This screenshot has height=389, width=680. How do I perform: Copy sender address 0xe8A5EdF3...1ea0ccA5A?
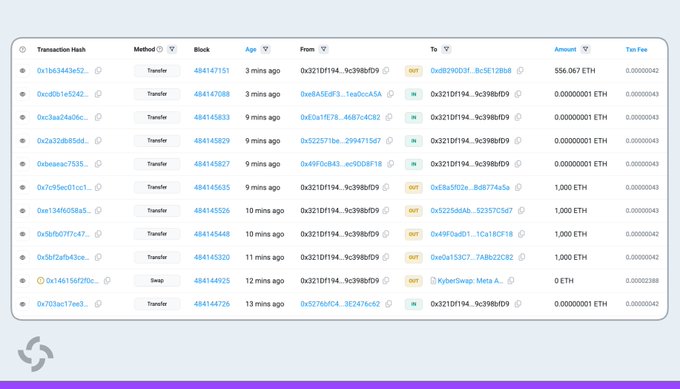[x=390, y=94]
